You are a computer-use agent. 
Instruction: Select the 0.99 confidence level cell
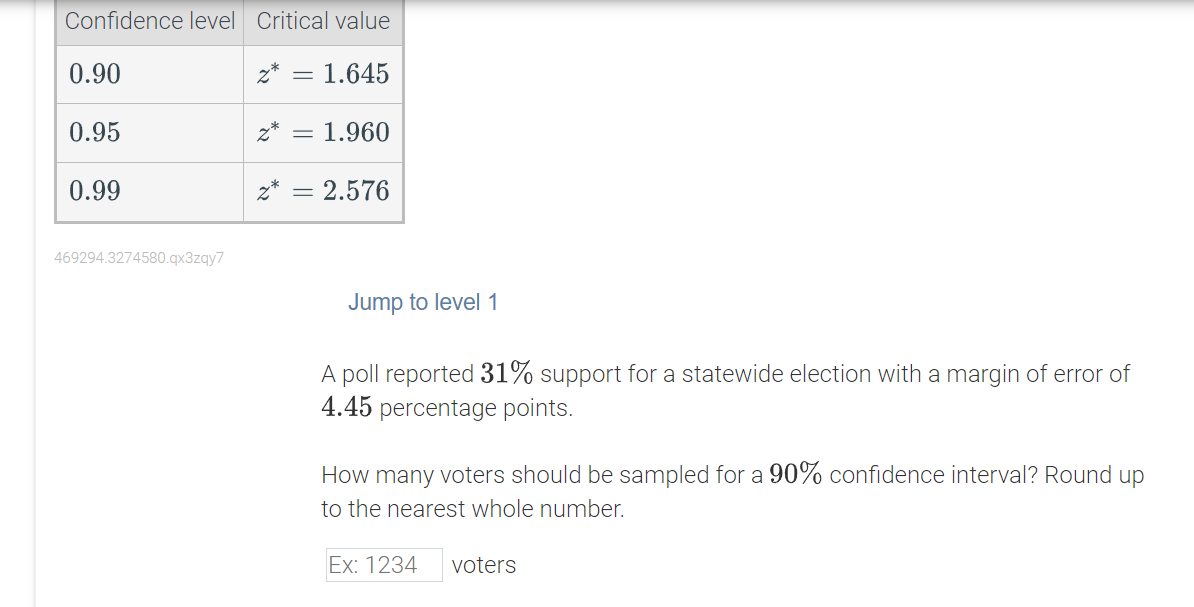[x=95, y=191]
